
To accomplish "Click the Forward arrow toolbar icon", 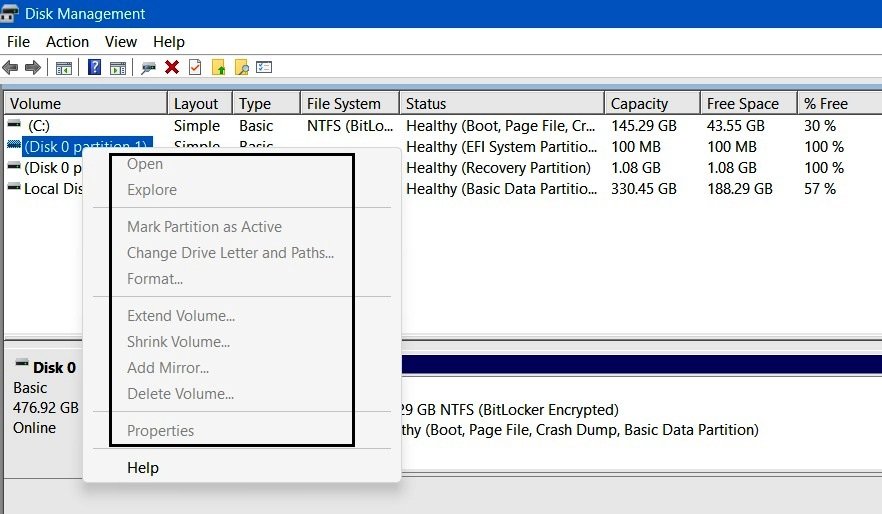I will (x=33, y=67).
